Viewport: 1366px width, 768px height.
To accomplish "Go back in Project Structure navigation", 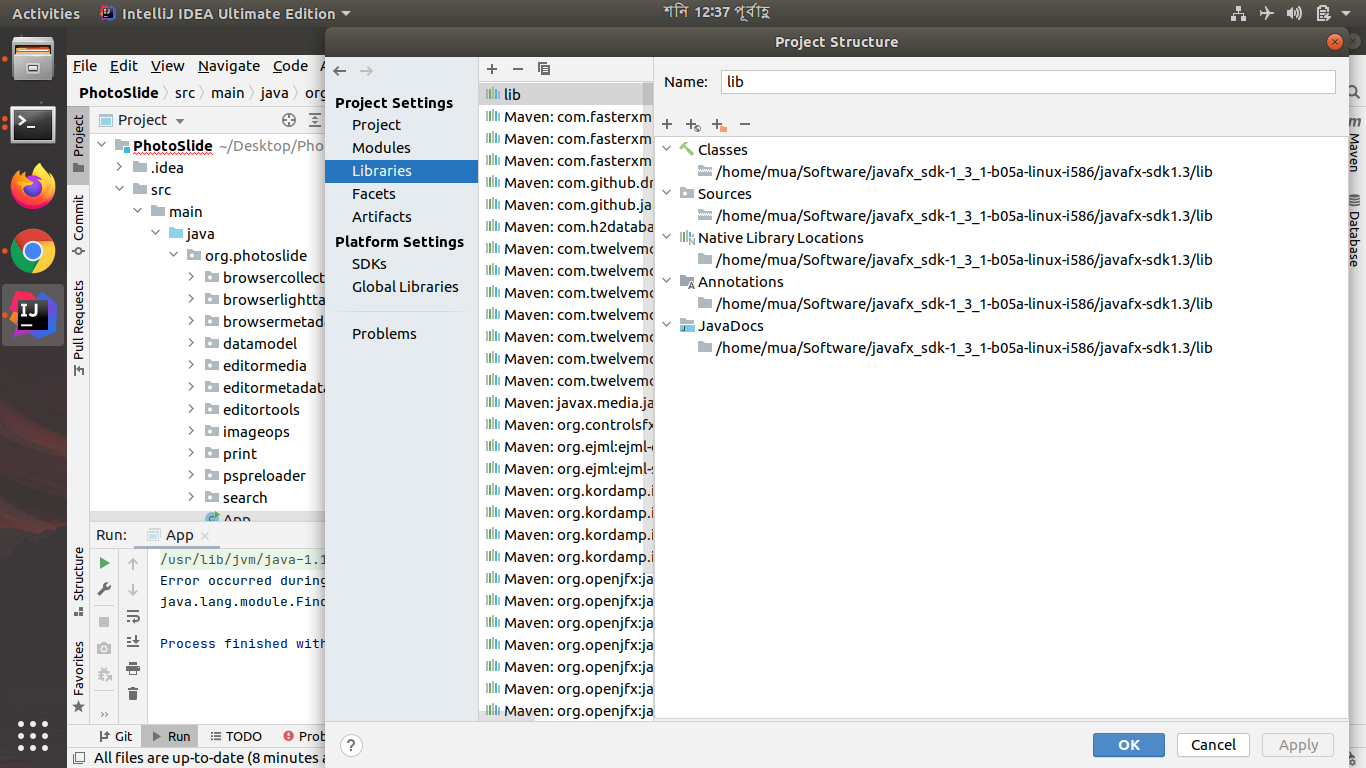I will 340,70.
